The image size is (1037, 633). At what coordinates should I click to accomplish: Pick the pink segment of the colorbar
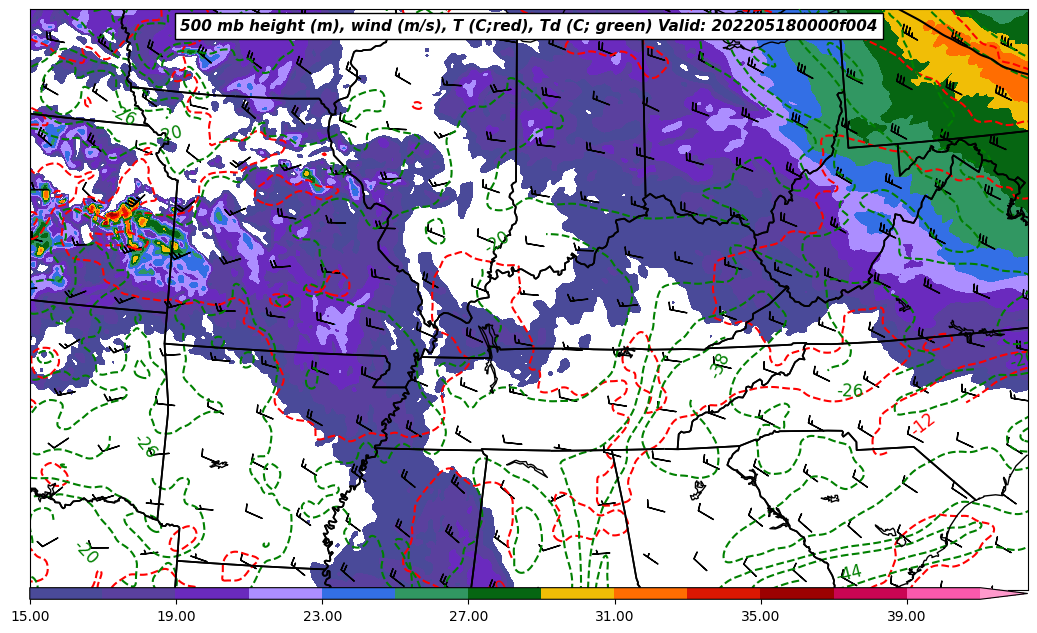(942, 594)
